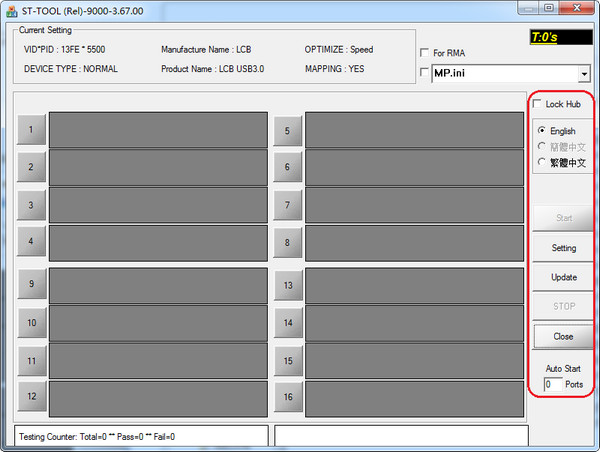Click the DEVICE TYPE : NORMAL text

(70, 69)
